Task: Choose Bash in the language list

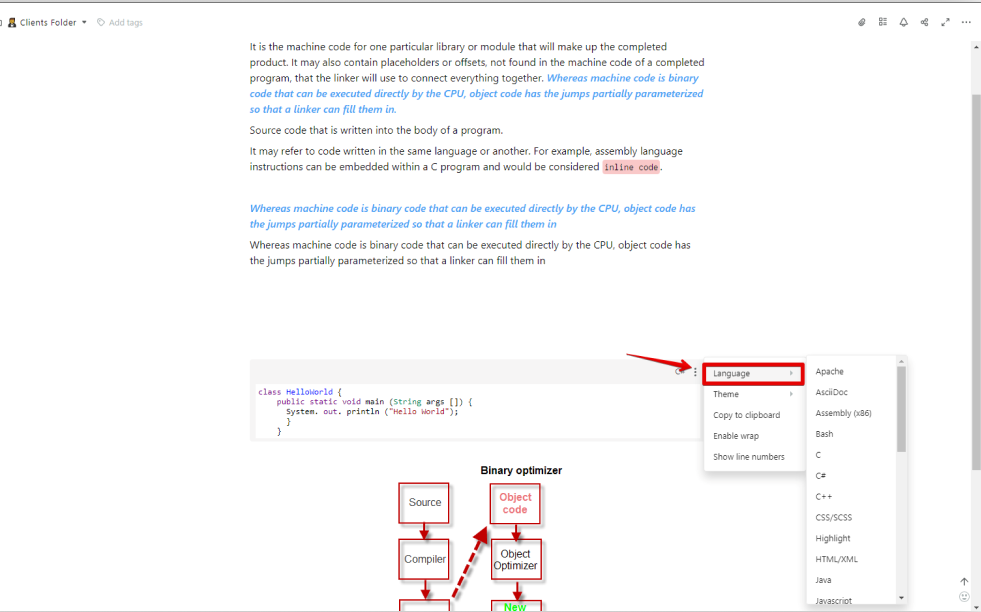Action: [x=824, y=434]
